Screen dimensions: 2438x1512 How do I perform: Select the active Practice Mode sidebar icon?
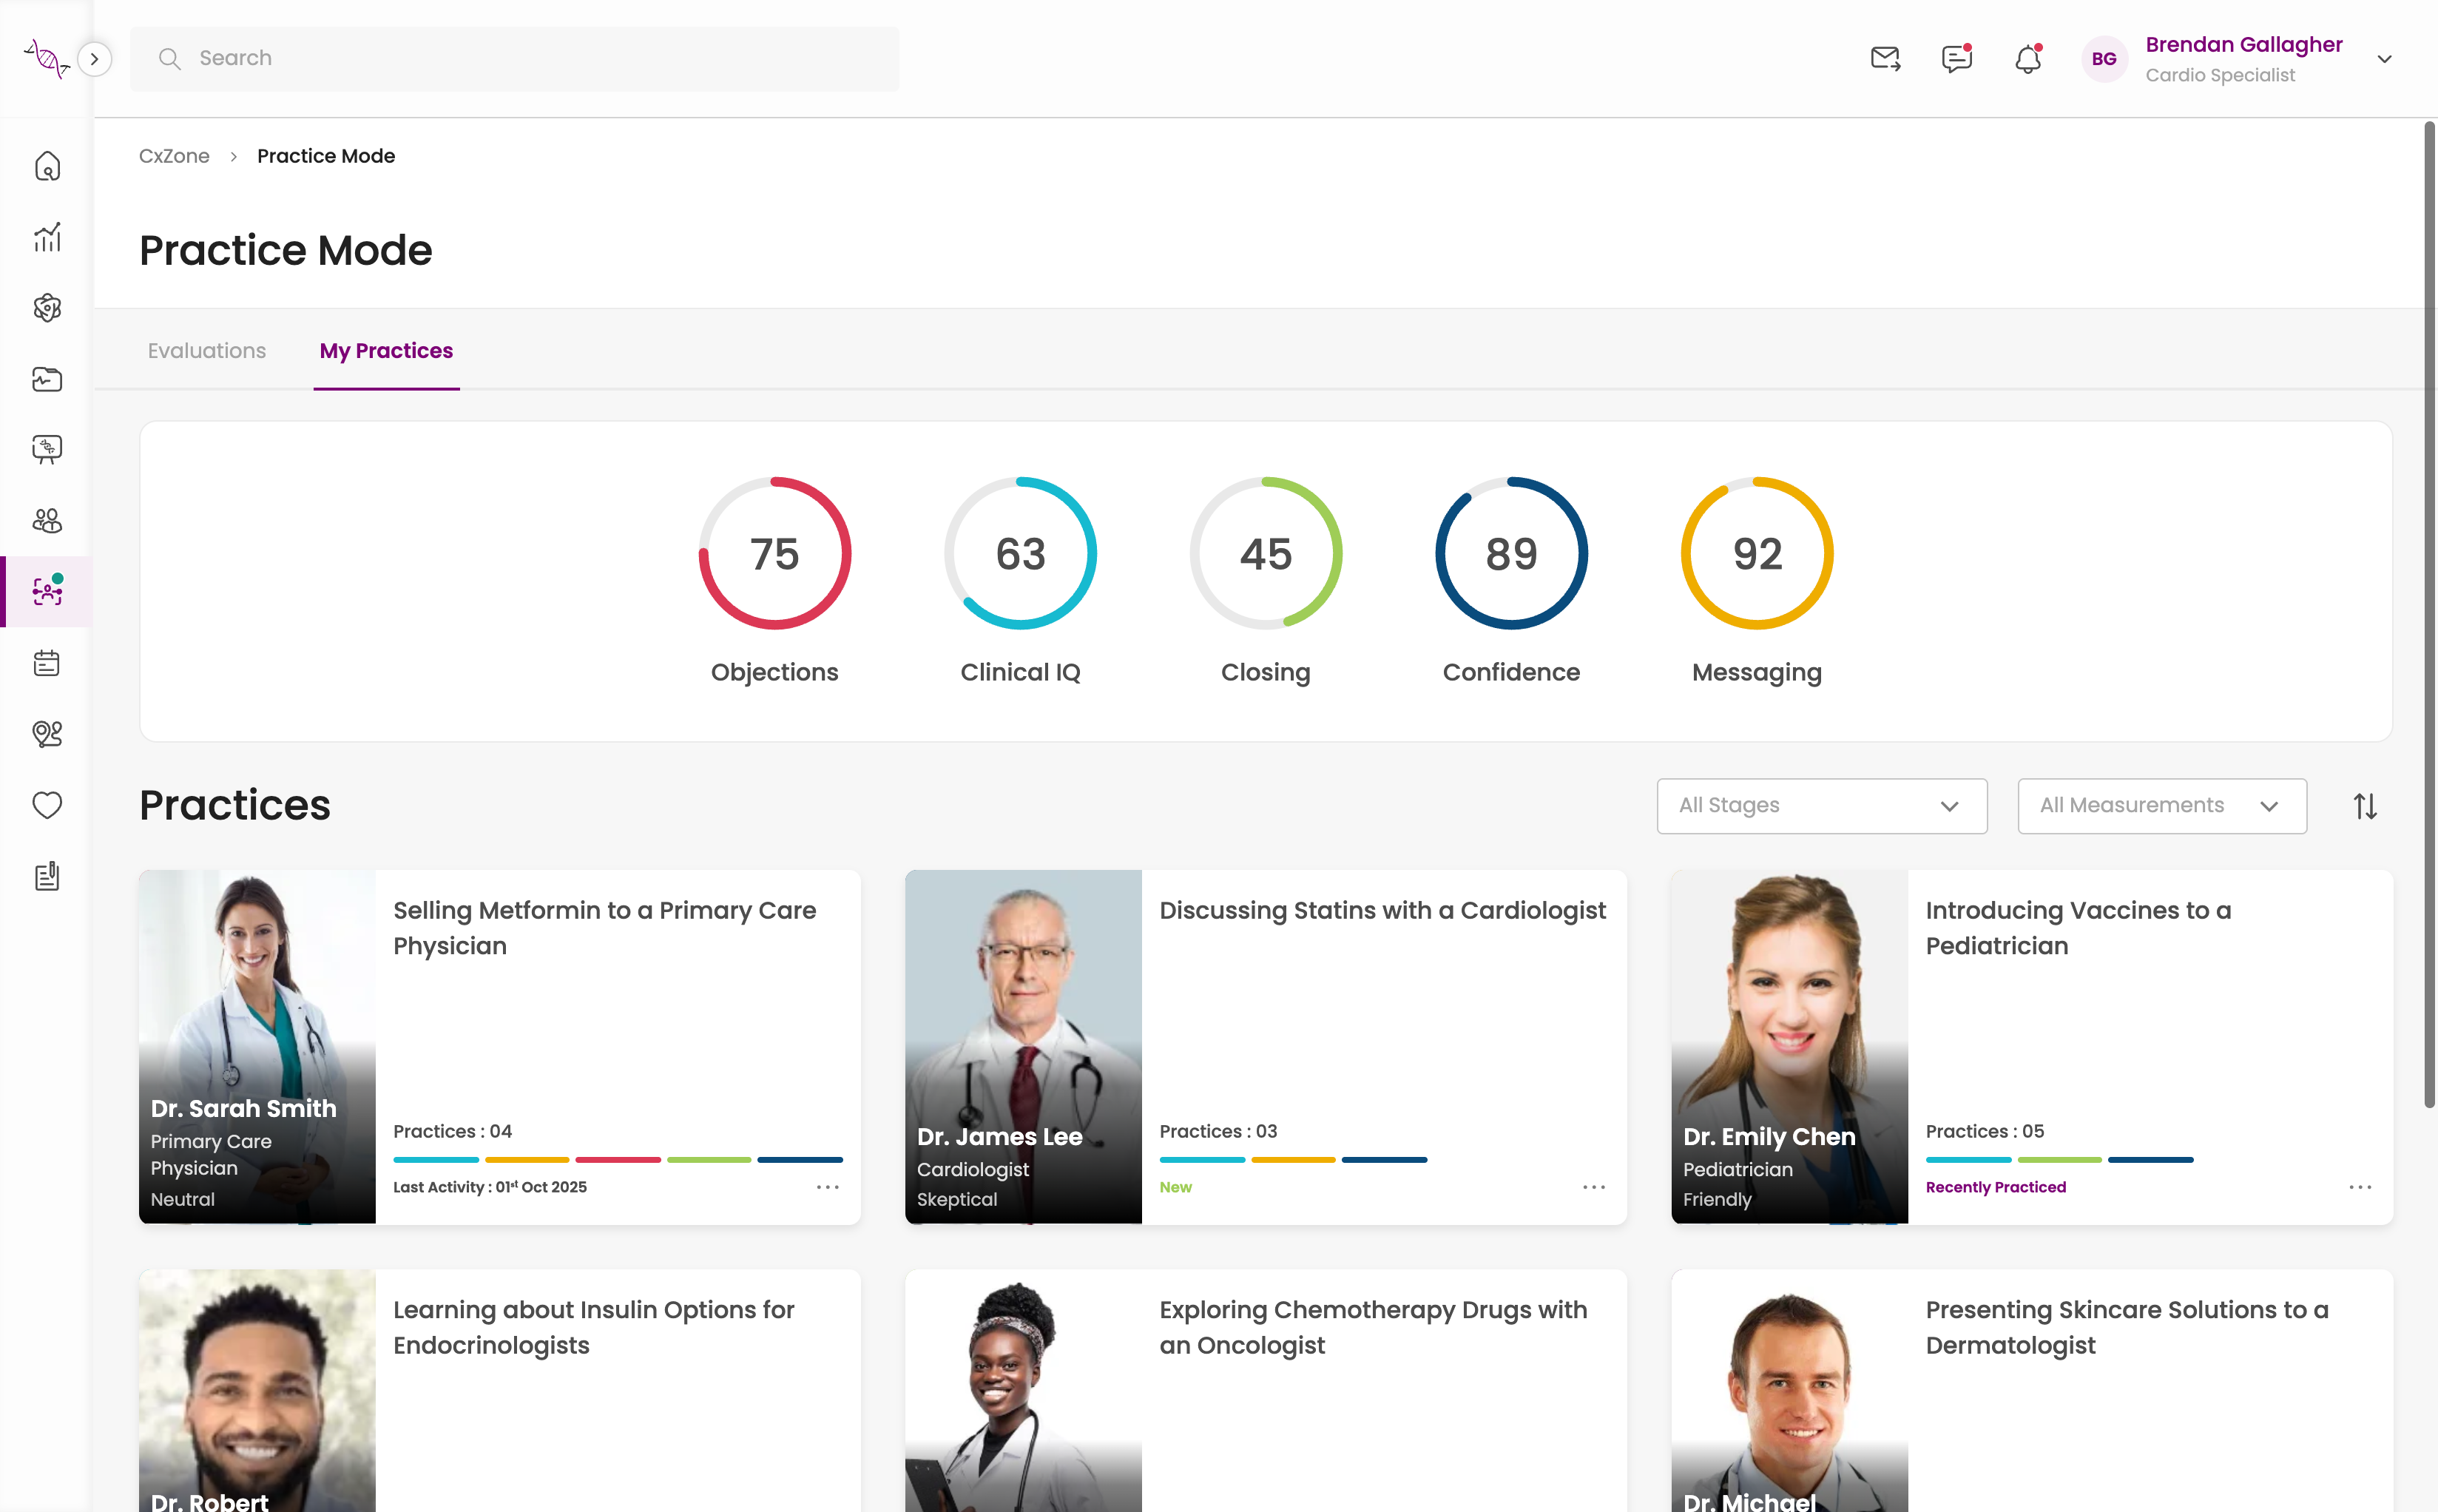47,591
